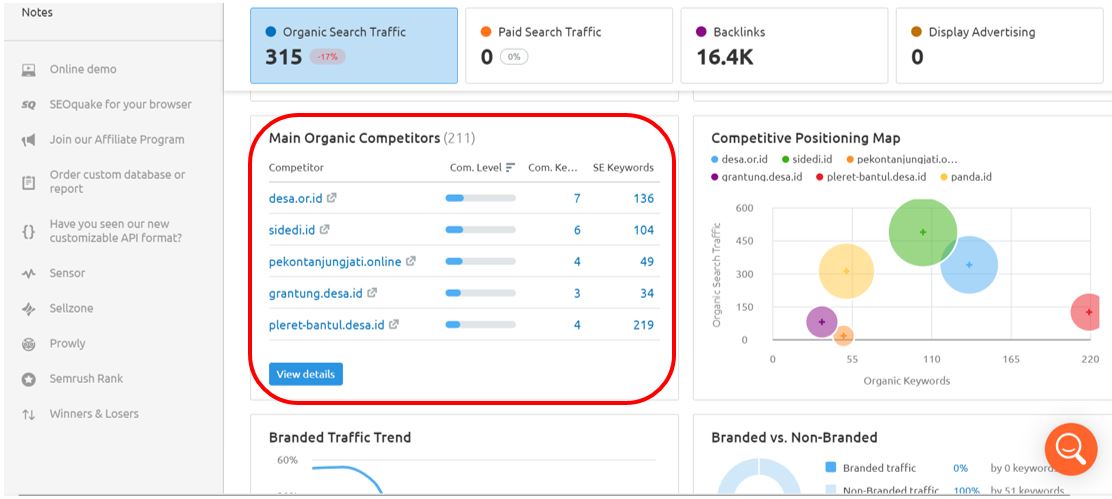Open the sidedi.id competitor link
This screenshot has height=499, width=1112.
tap(292, 230)
